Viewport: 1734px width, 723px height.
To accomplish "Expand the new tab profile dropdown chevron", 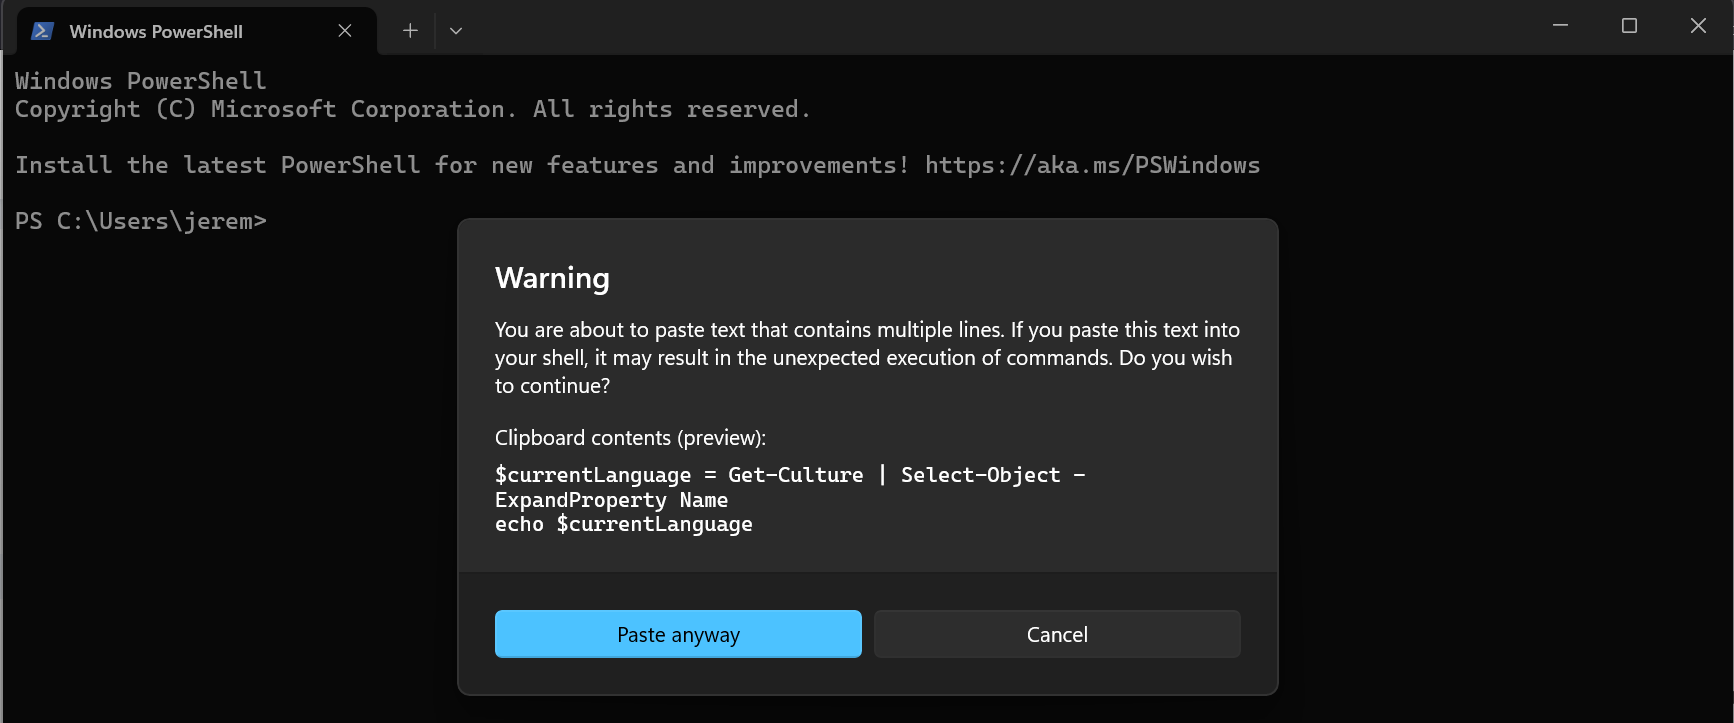I will coord(456,31).
